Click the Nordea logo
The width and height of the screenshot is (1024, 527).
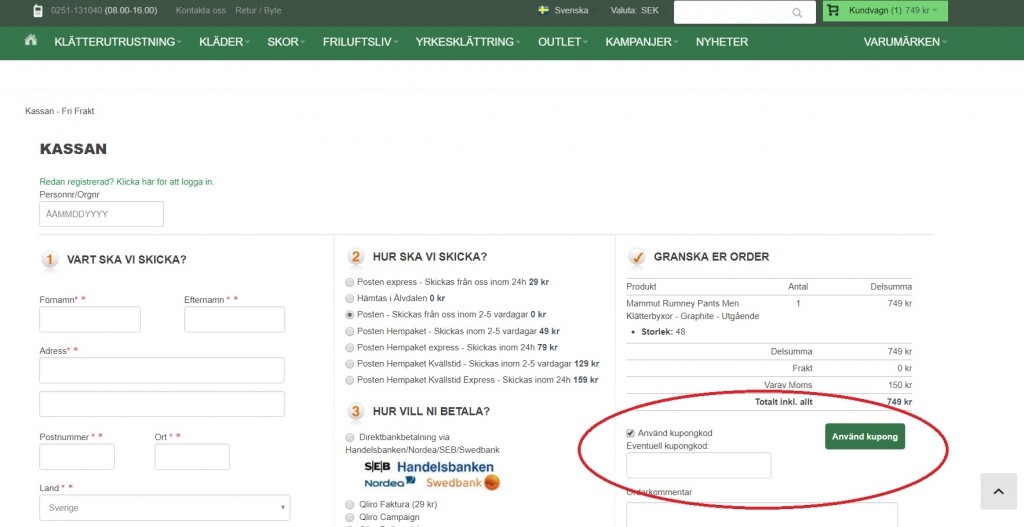(x=390, y=483)
